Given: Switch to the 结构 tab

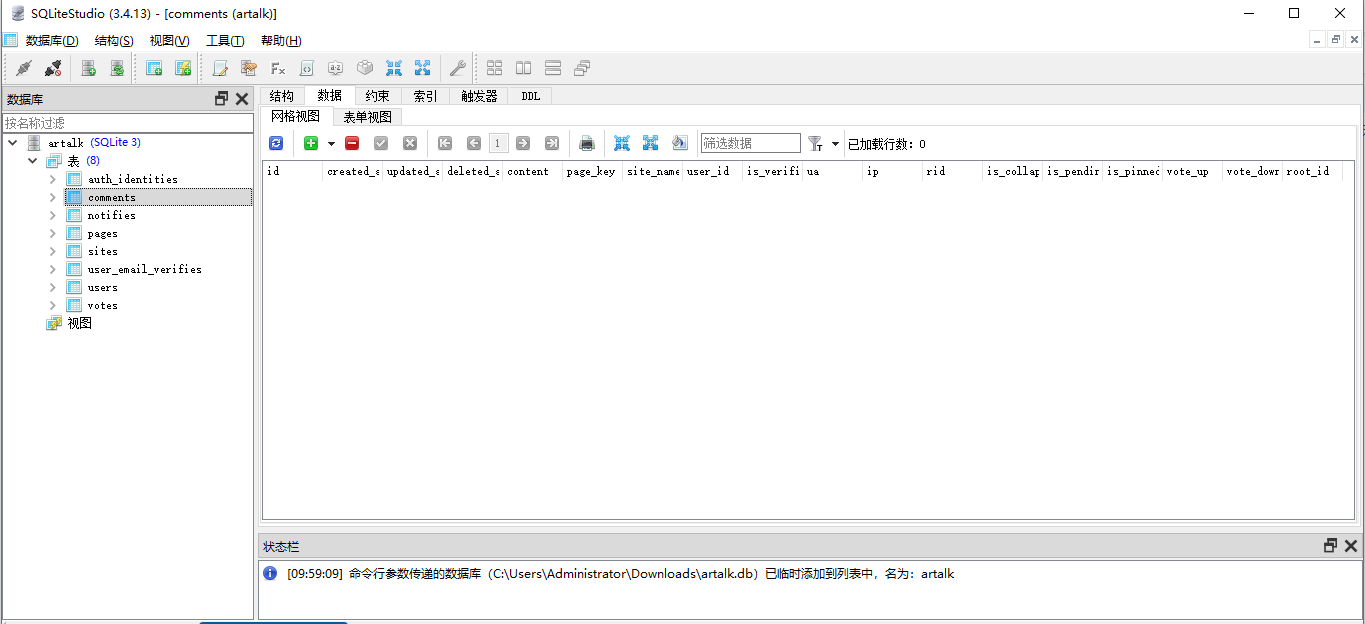Looking at the screenshot, I should tap(282, 96).
